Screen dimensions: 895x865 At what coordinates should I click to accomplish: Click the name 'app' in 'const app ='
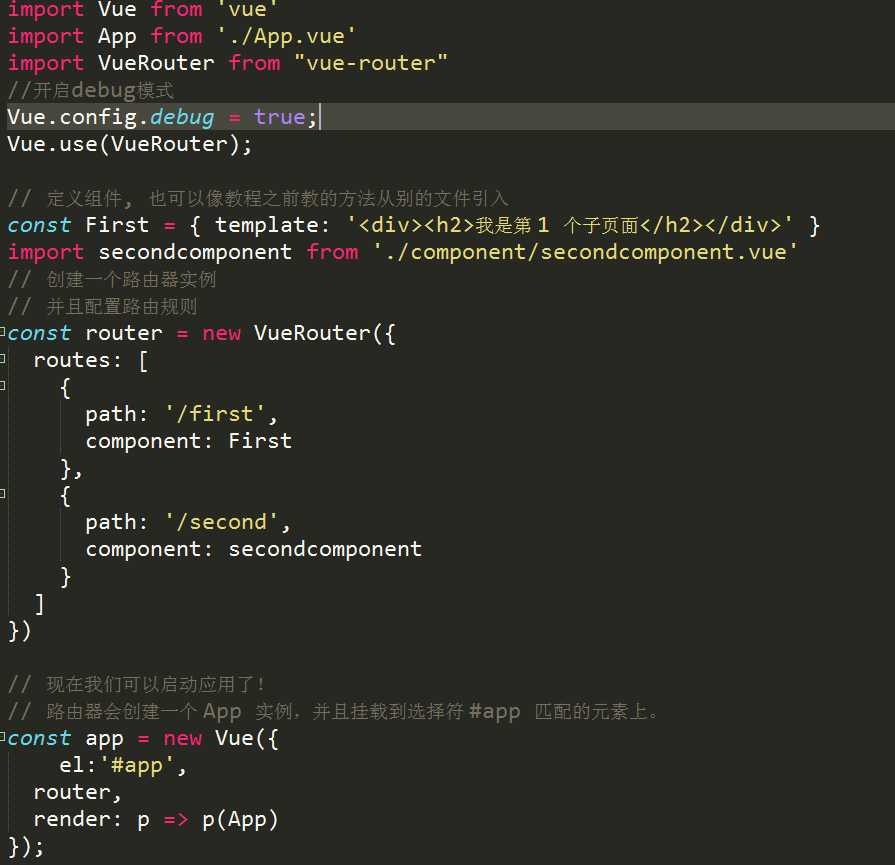pyautogui.click(x=104, y=739)
